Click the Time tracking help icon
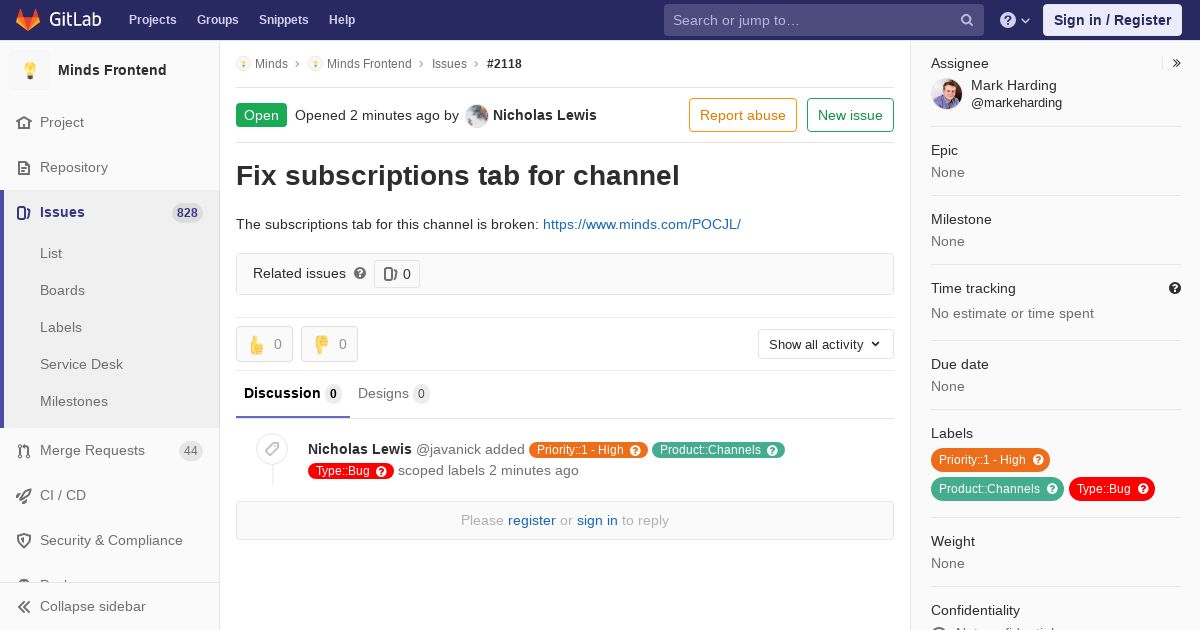The image size is (1200, 630). coord(1175,288)
